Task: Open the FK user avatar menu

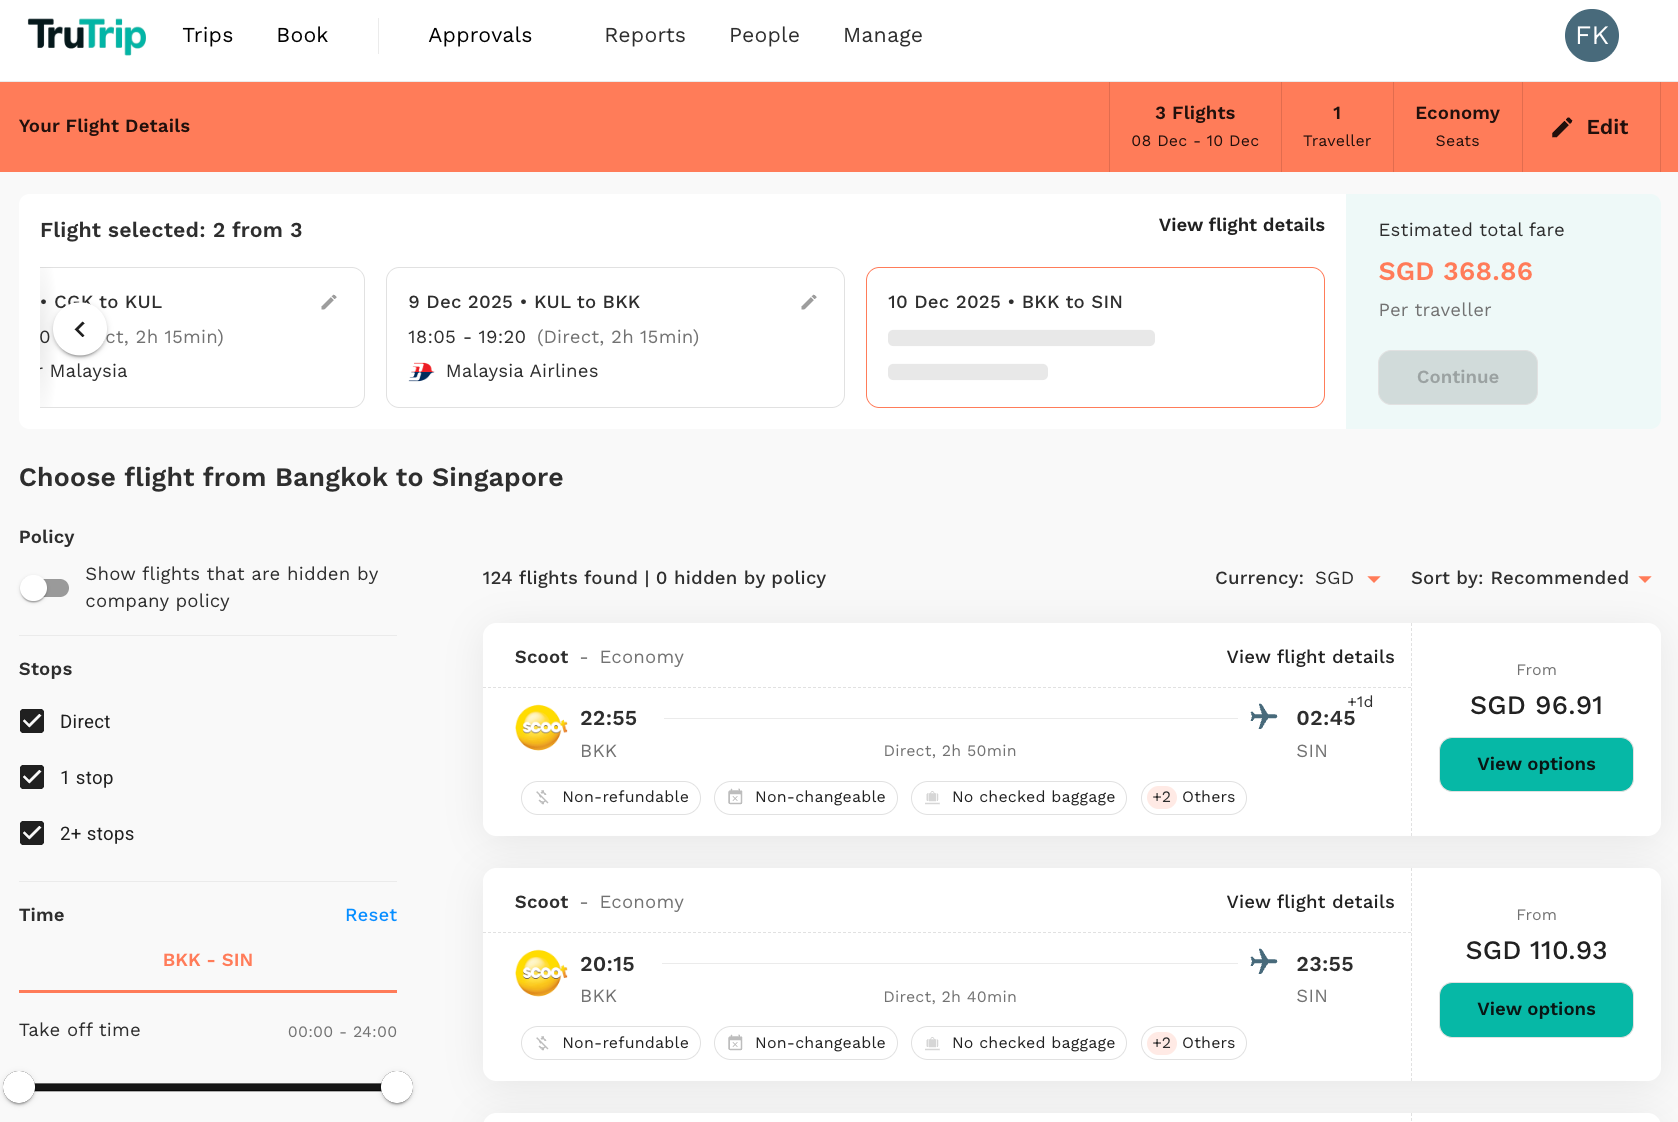Action: [1591, 35]
